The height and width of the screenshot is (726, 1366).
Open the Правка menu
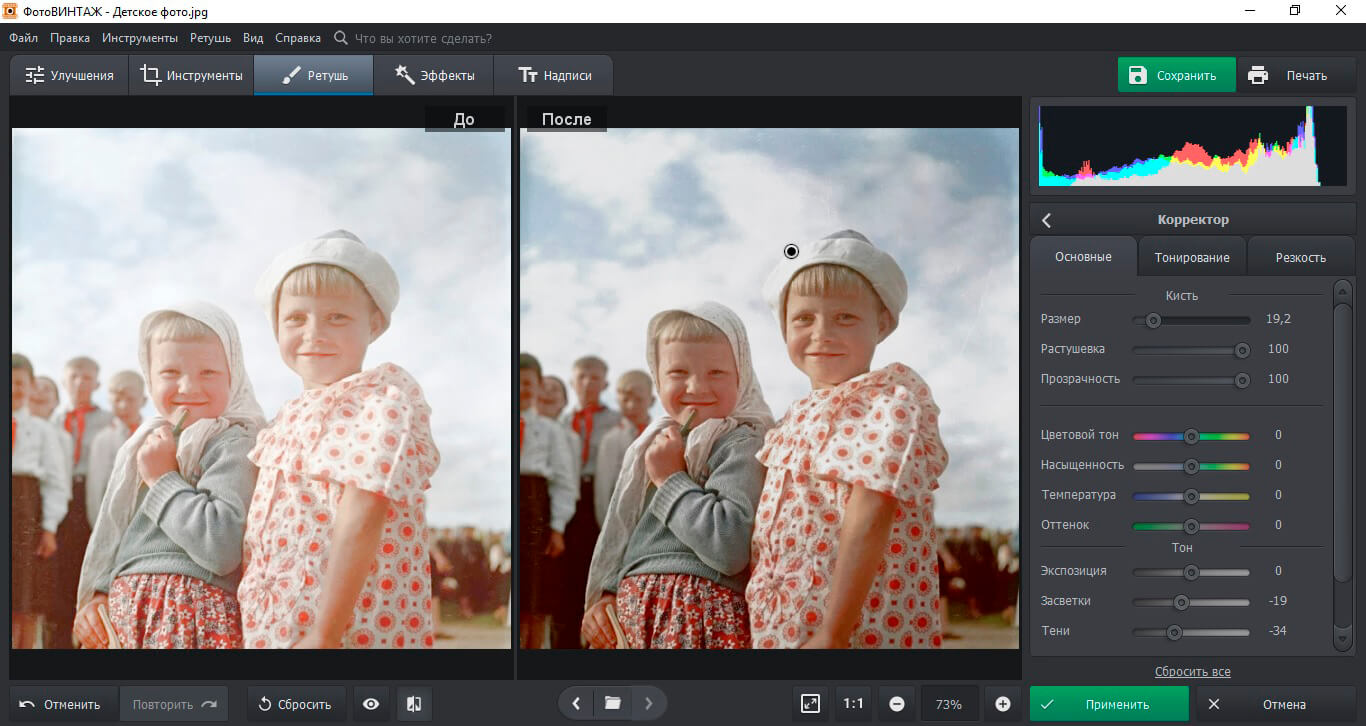pos(69,38)
